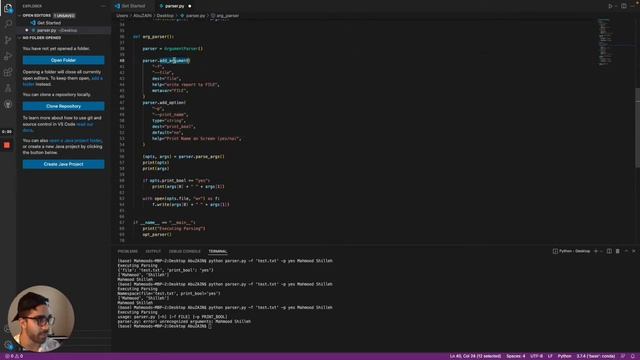640x360 pixels.
Task: Click the presenter webcam bubble
Action: [x=41, y=319]
